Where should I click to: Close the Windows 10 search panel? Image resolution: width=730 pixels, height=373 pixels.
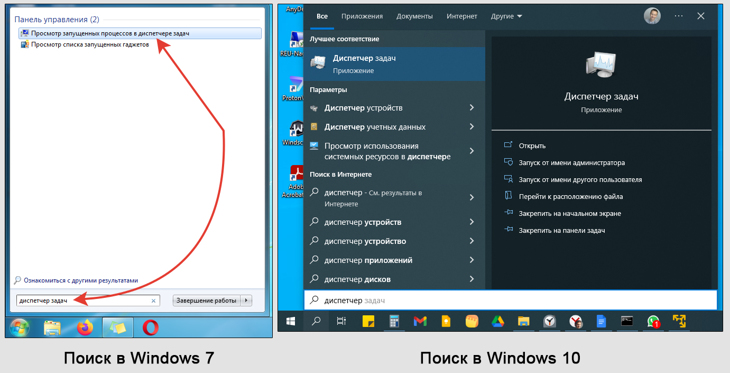[701, 16]
